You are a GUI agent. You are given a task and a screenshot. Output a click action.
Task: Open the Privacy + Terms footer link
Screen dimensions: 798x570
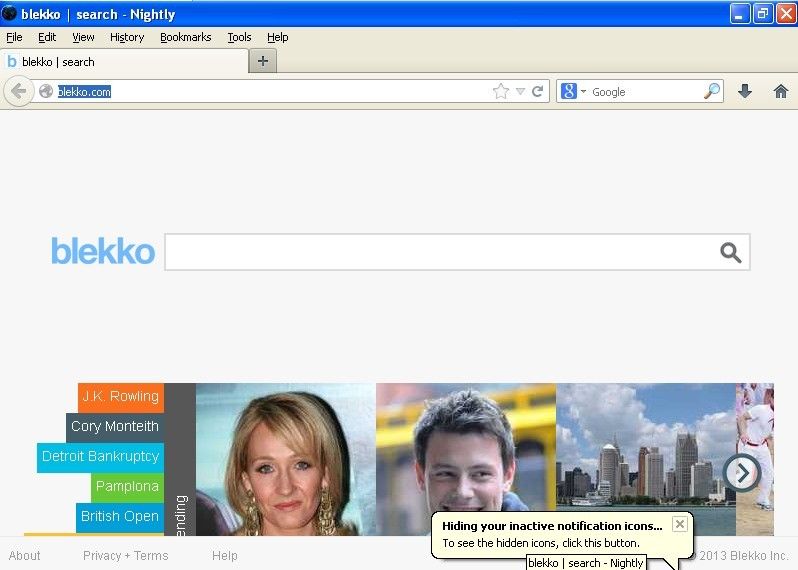point(126,555)
